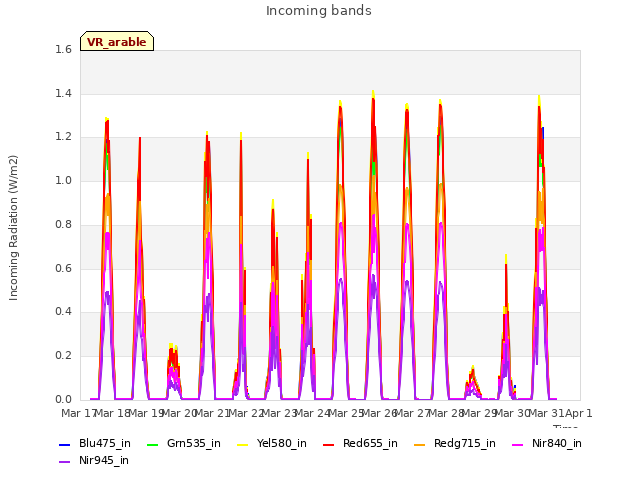This screenshot has width=640, height=480.
Task: Click the 0.2 y-axis tick label
Action: (63, 356)
